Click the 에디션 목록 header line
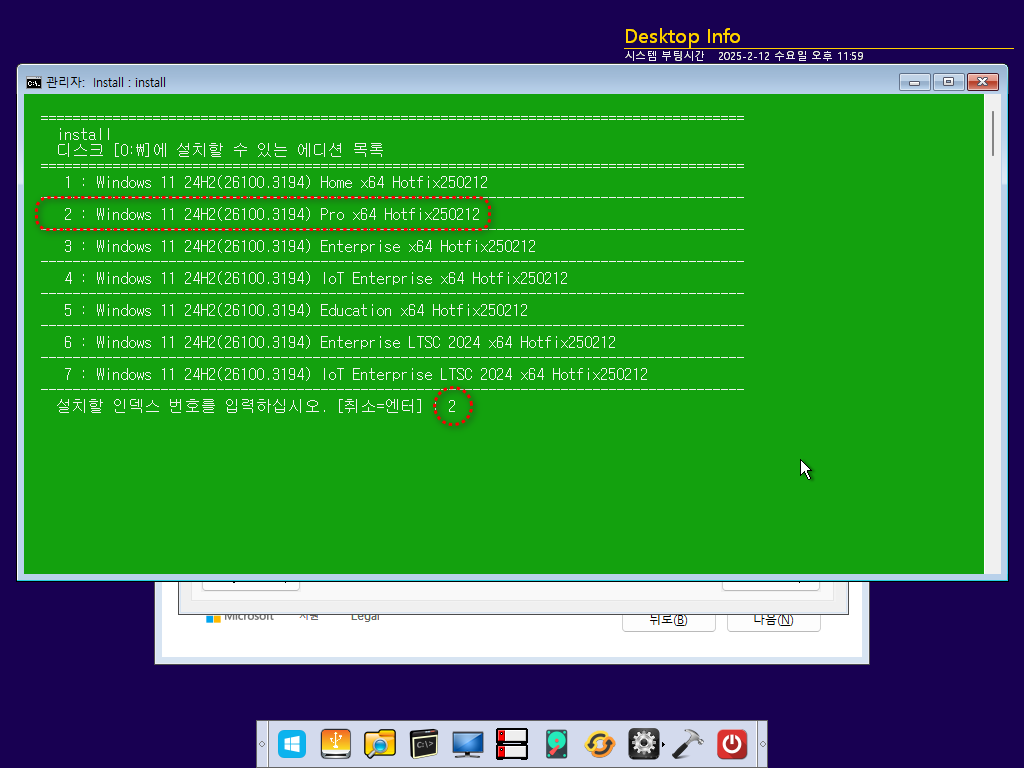This screenshot has width=1024, height=768. click(220, 150)
